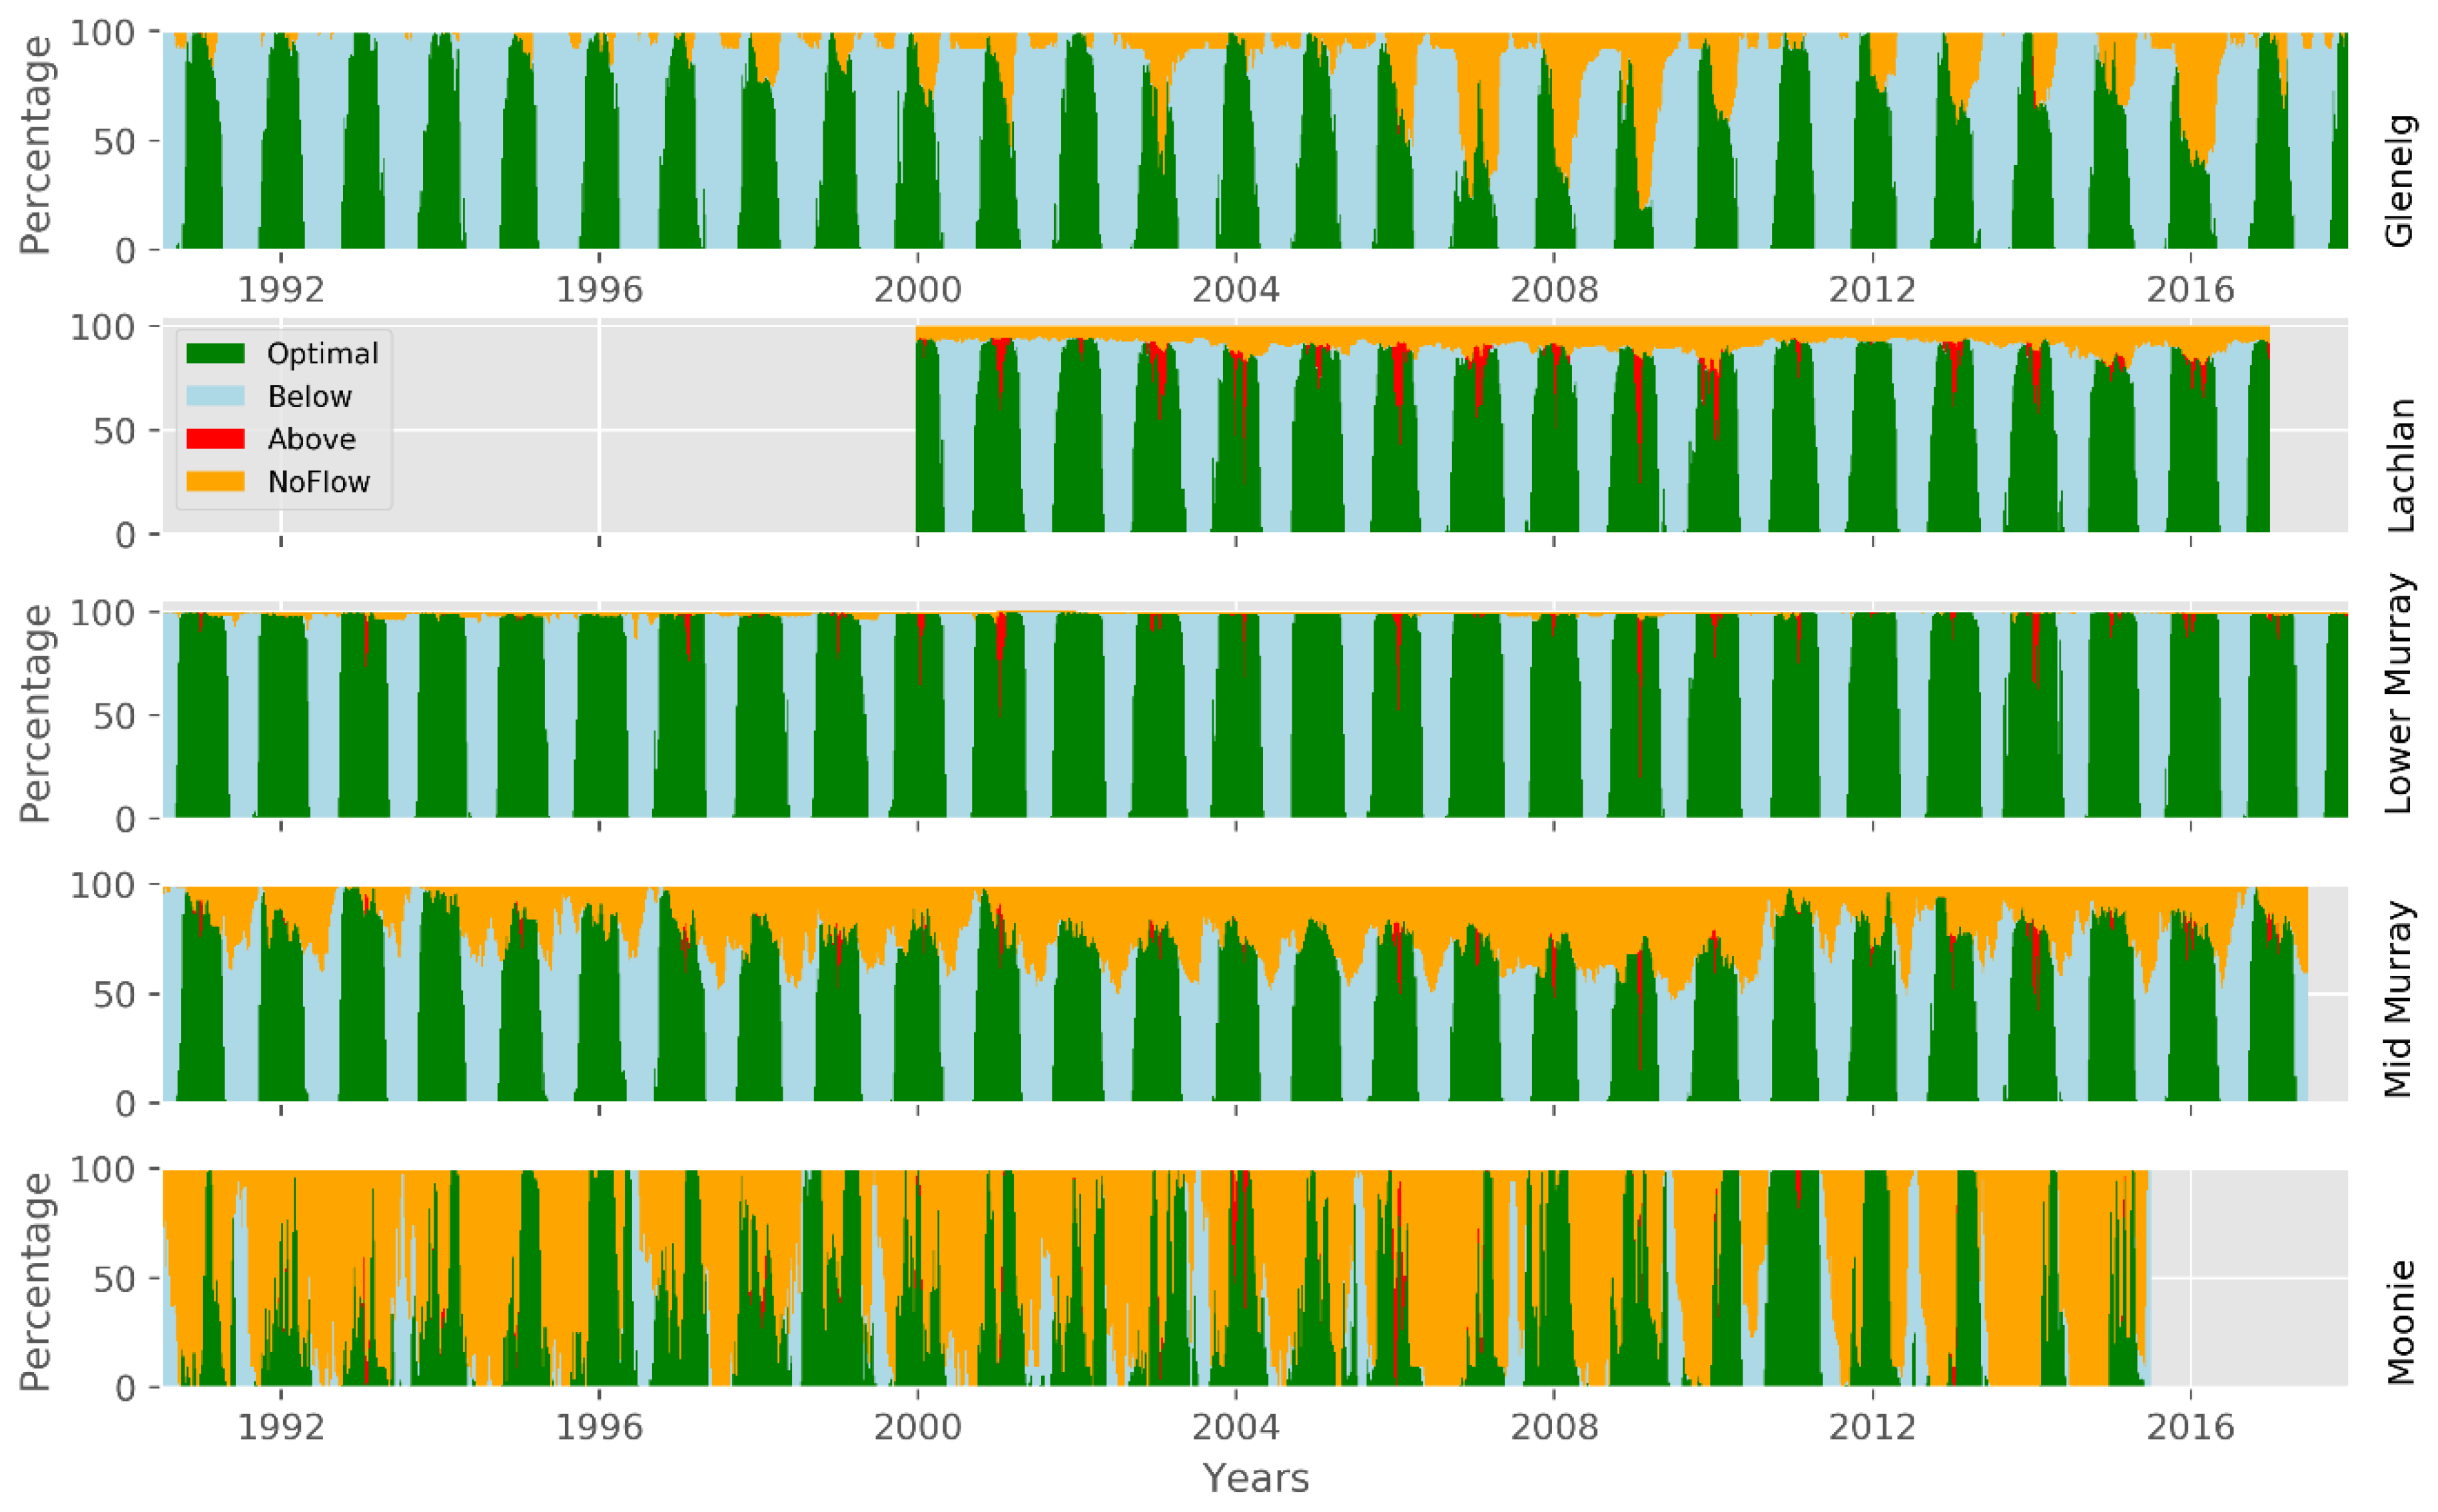Click the Mid Murray panel label
The width and height of the screenshot is (2438, 1512).
2400,998
